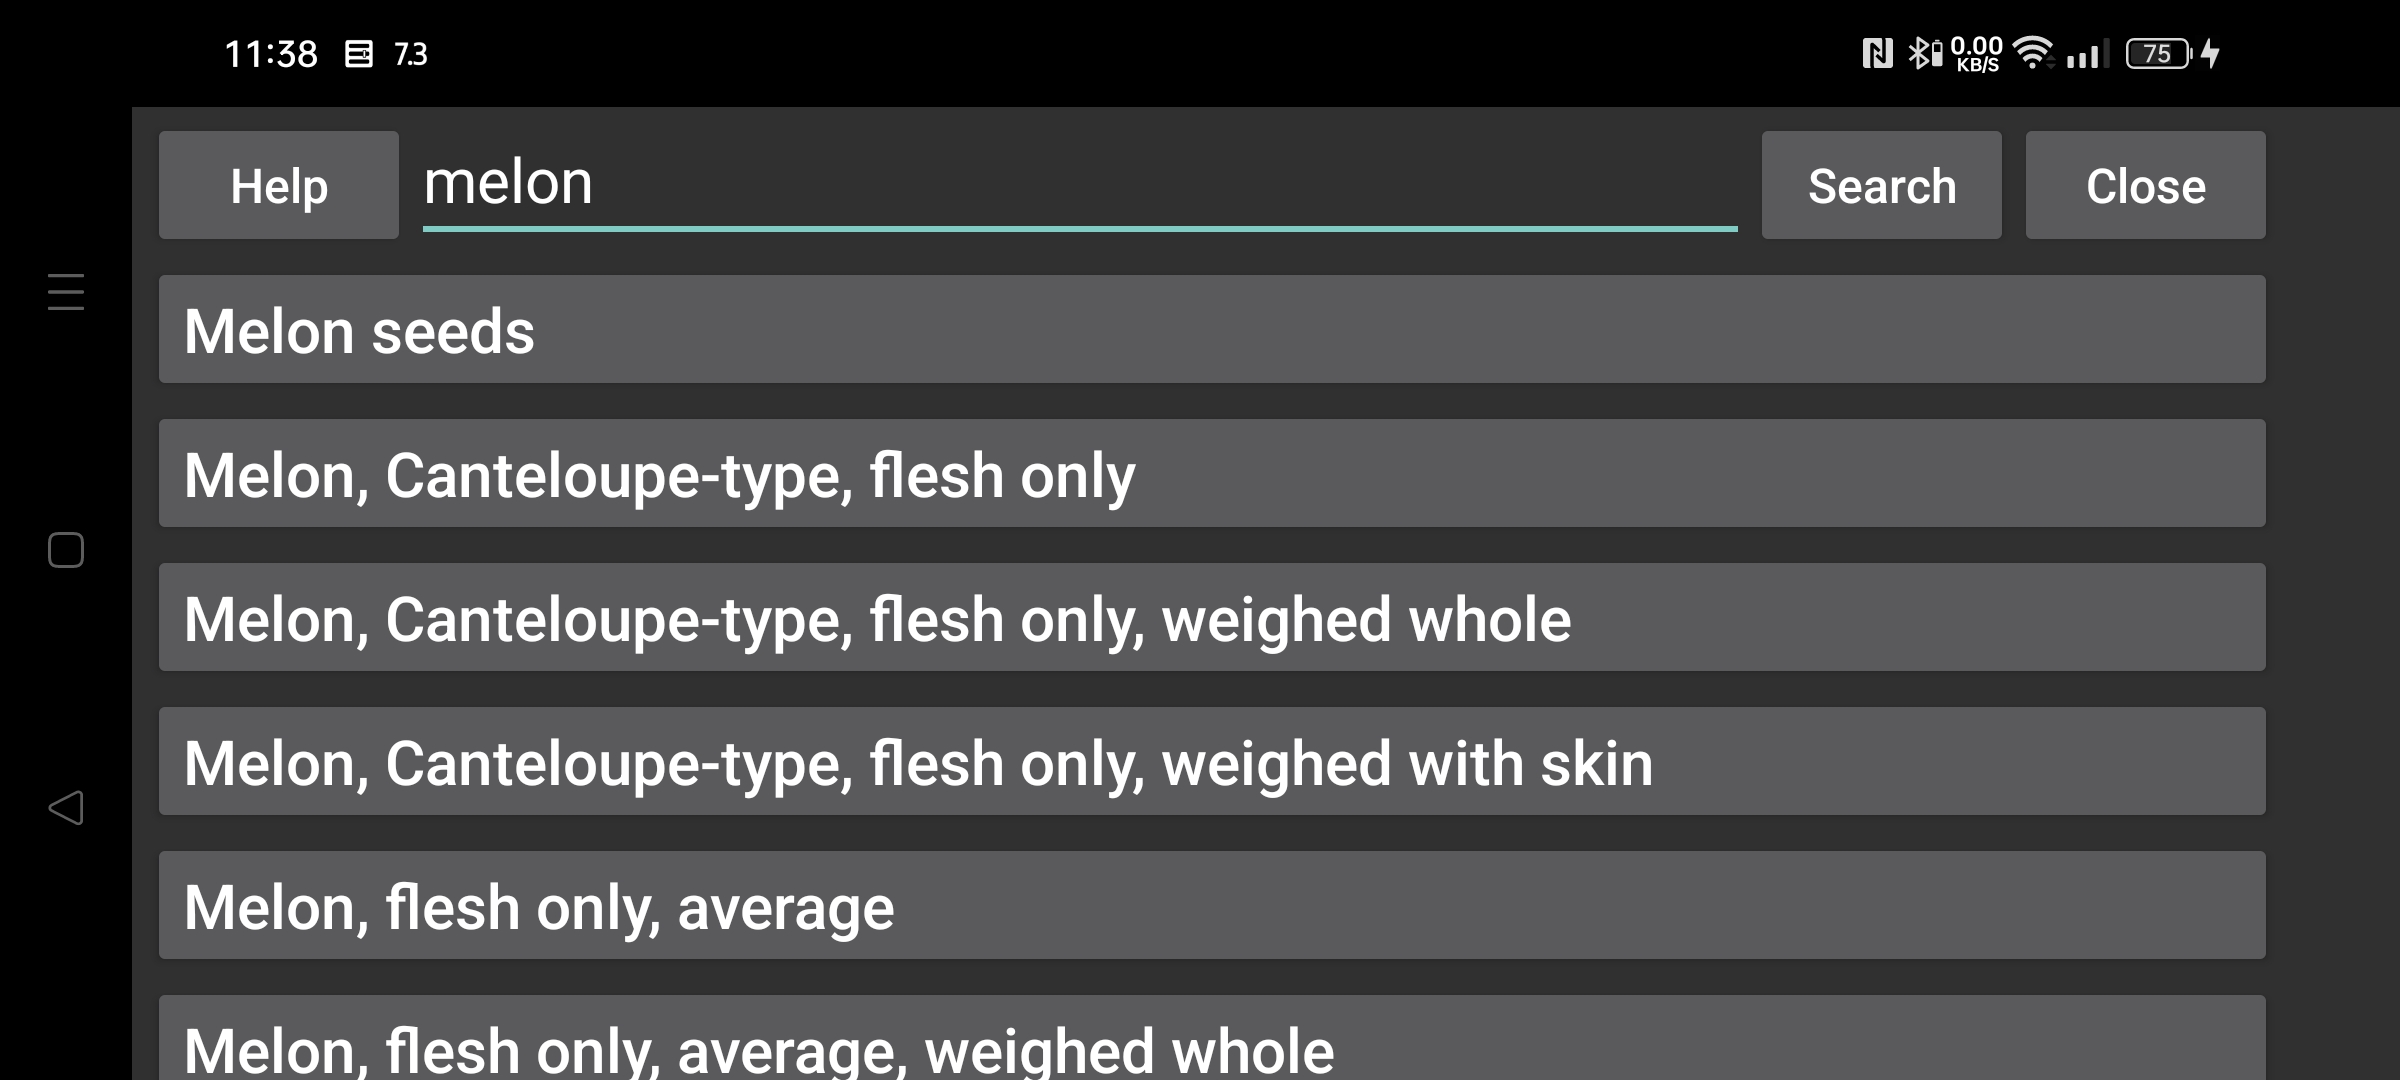This screenshot has height=1080, width=2400.
Task: Close the food search panel
Action: click(2146, 185)
